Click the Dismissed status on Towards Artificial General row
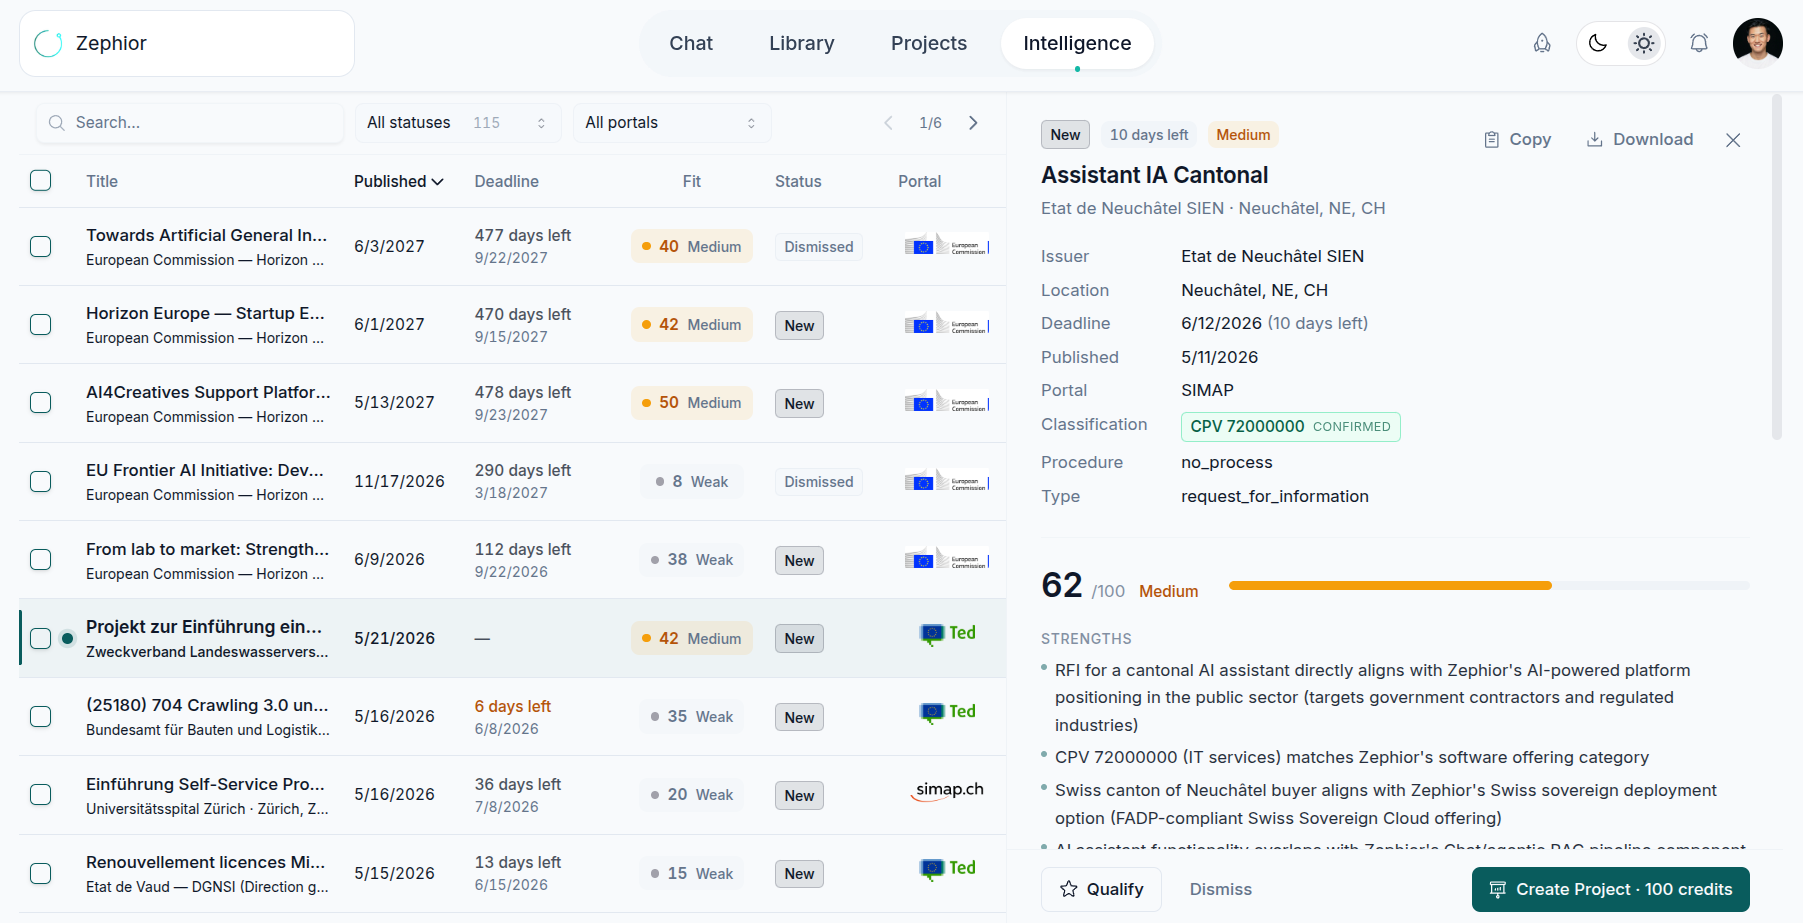The image size is (1803, 923). tap(819, 247)
